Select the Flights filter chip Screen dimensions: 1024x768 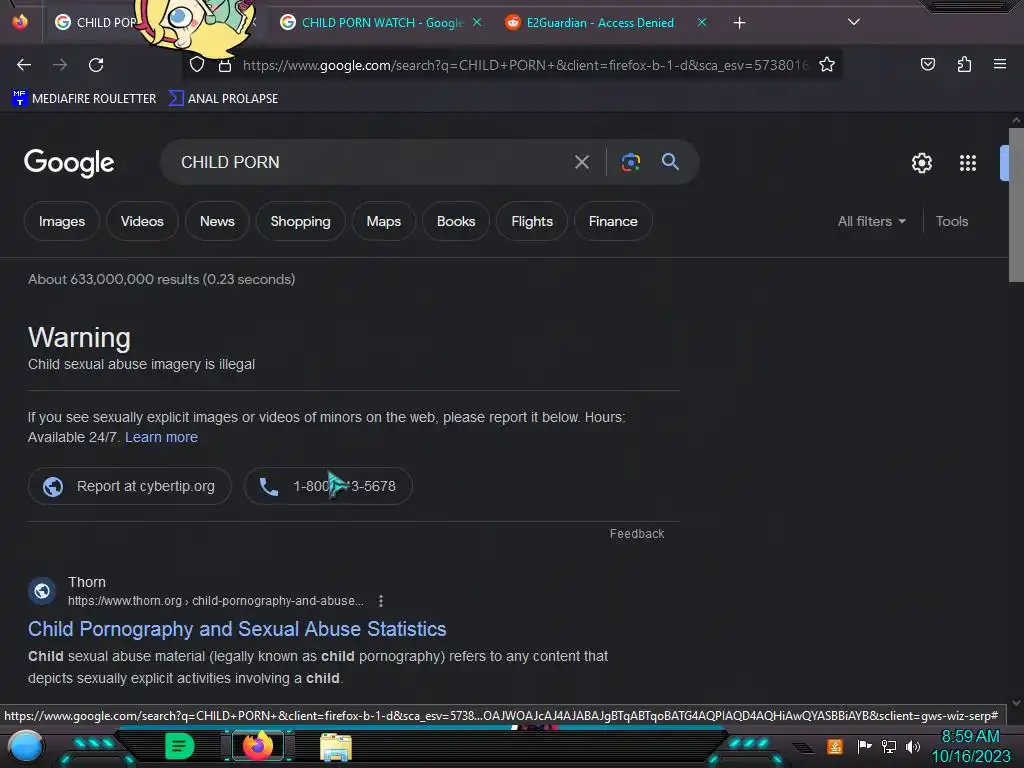coord(532,221)
